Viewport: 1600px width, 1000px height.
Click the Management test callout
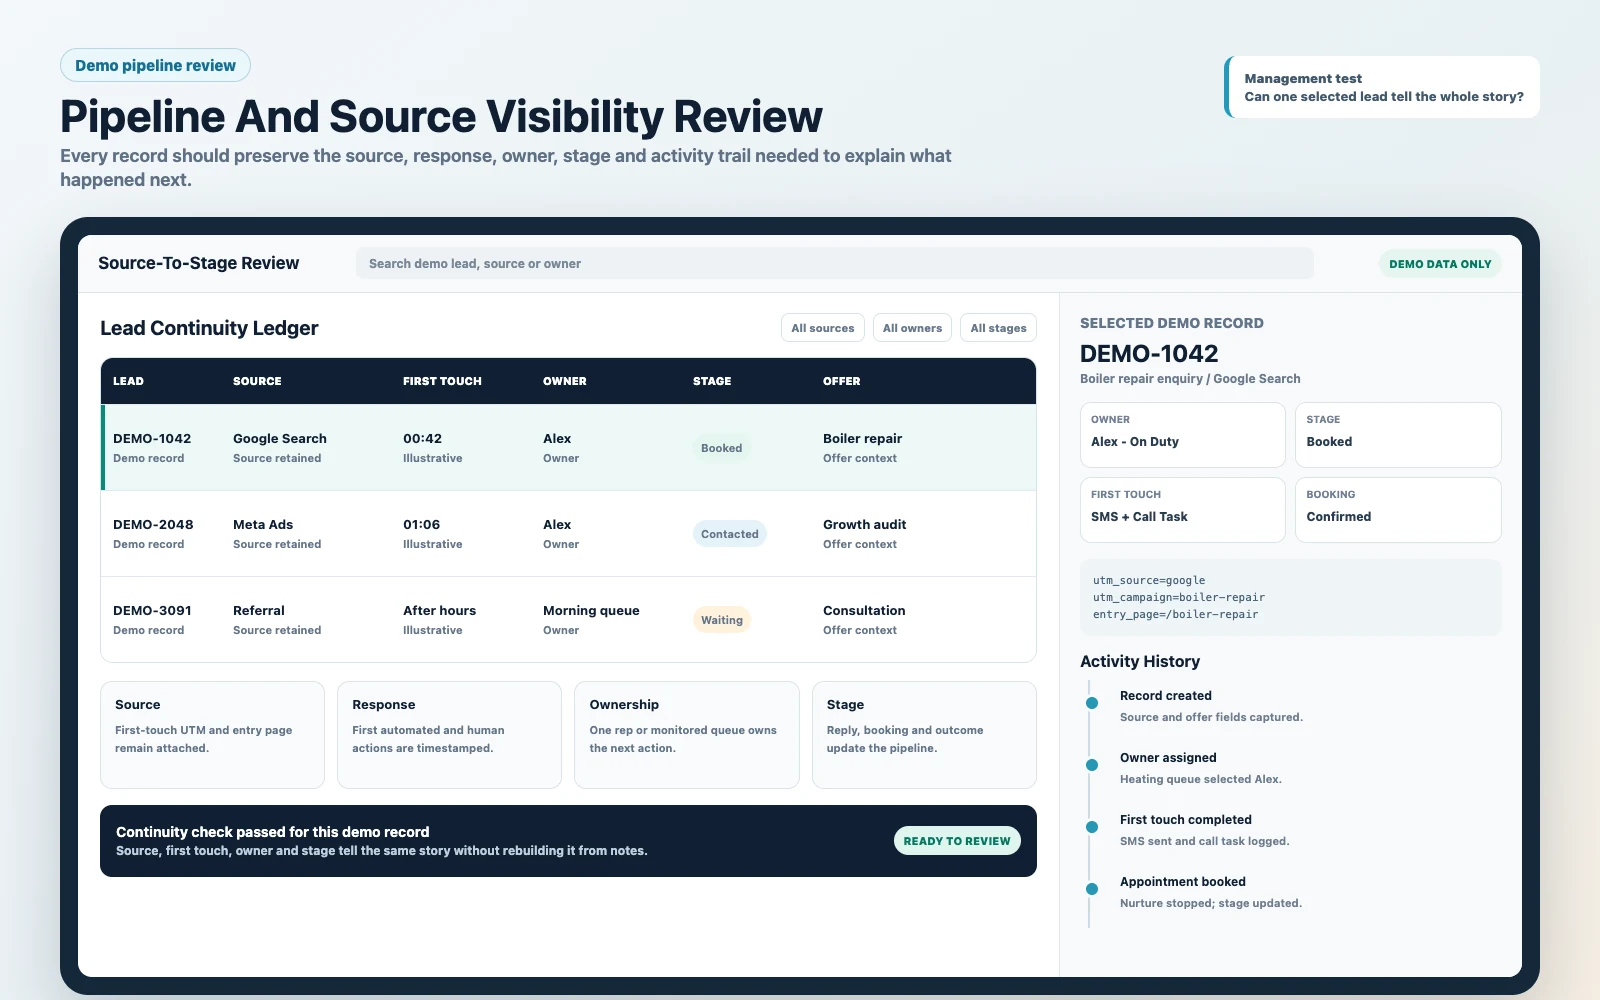[1382, 87]
